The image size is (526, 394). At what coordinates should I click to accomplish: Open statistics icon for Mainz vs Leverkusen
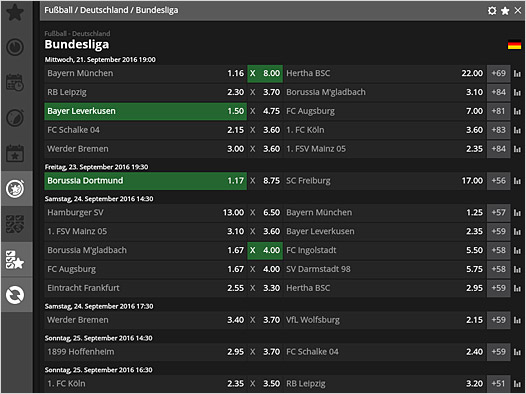pyautogui.click(x=517, y=232)
